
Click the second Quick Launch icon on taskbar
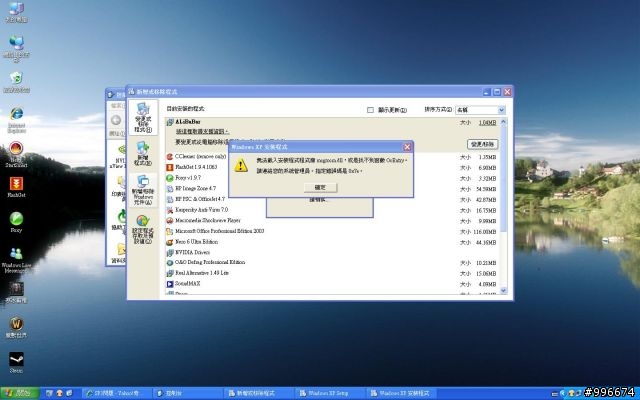coord(59,393)
